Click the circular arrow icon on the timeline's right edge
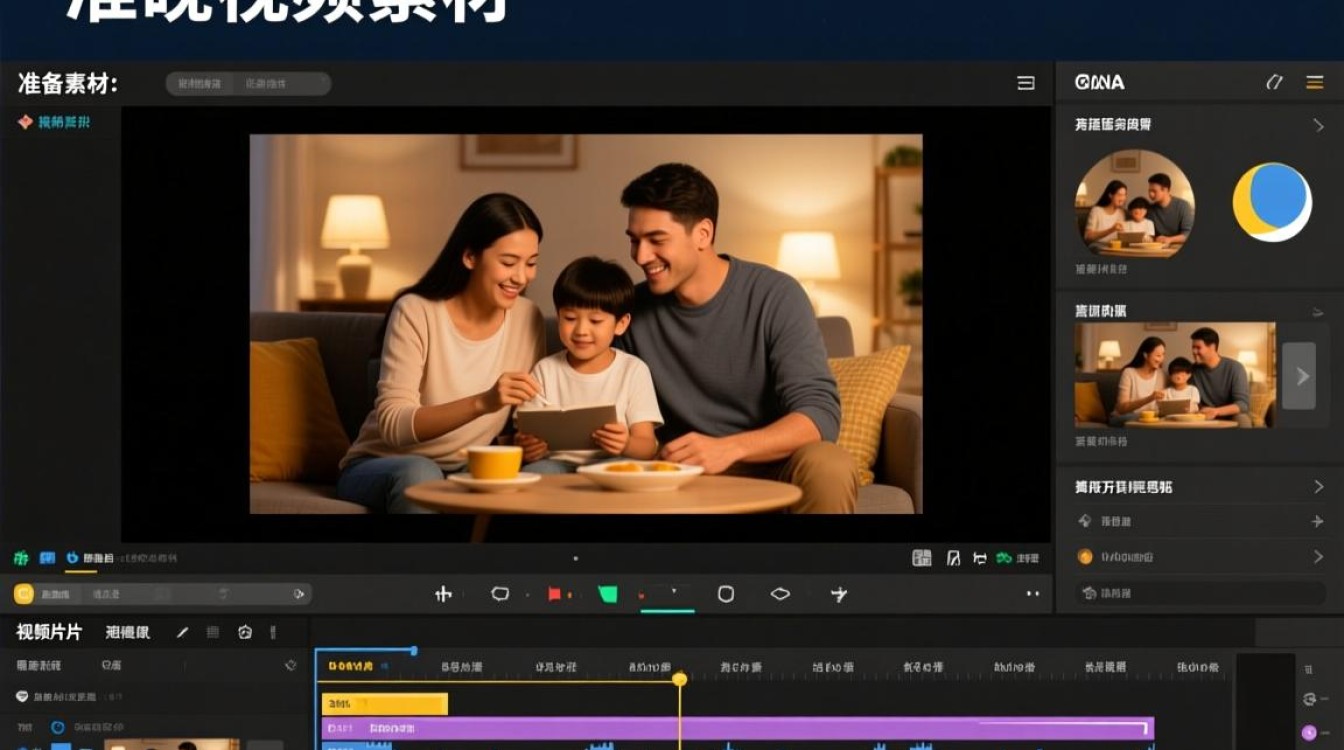Image resolution: width=1344 pixels, height=750 pixels. 1310,699
